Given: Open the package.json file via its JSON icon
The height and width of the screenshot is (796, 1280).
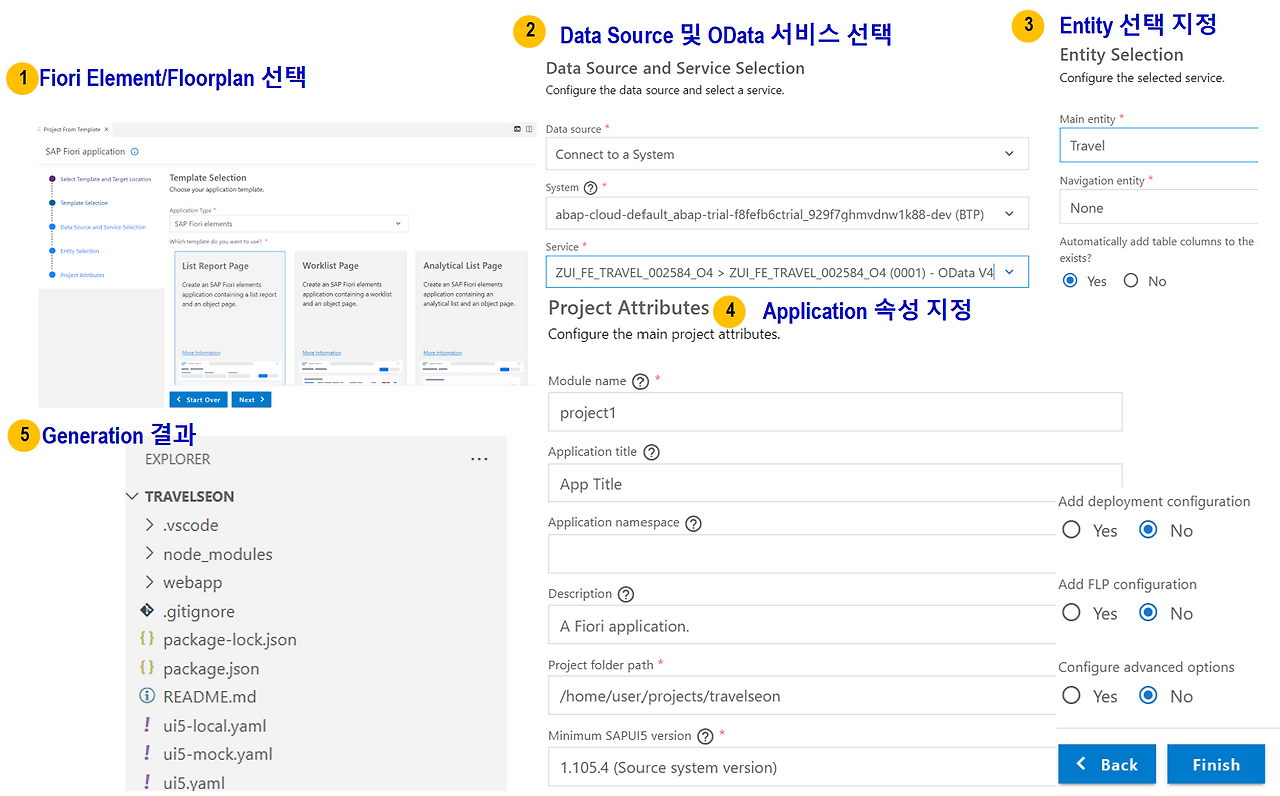Looking at the screenshot, I should (146, 668).
